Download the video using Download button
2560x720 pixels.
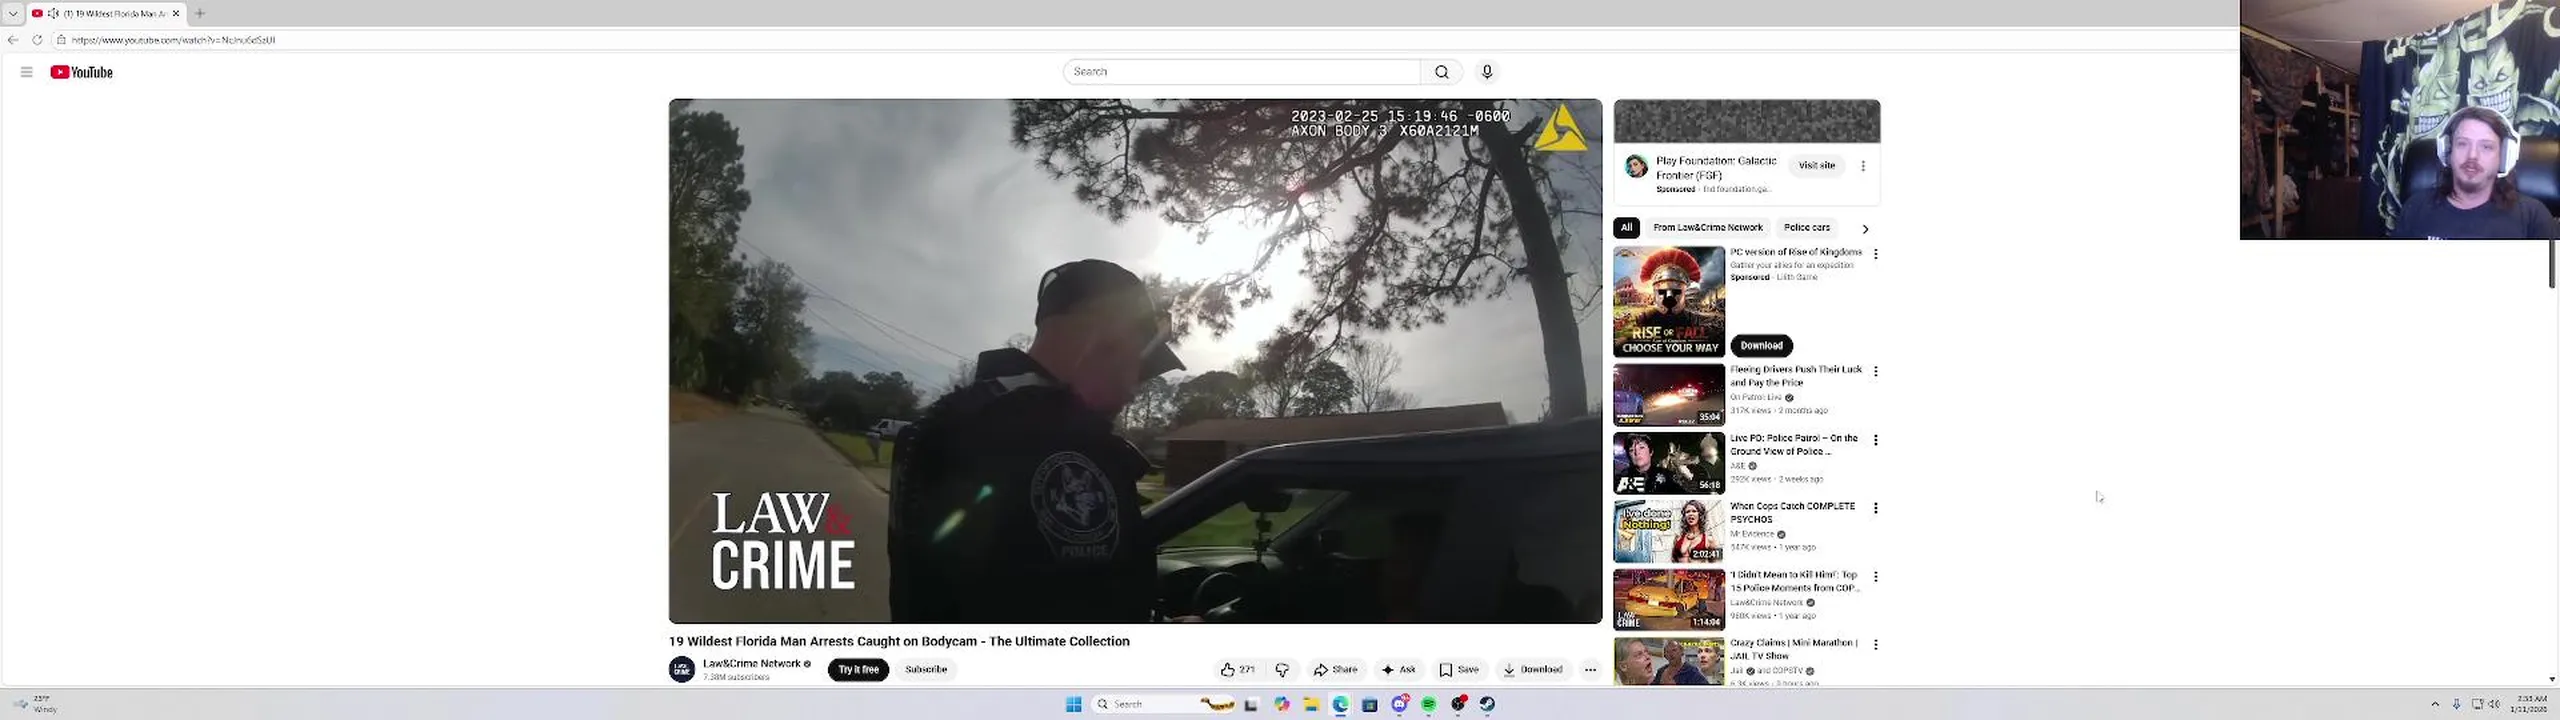coord(1532,670)
